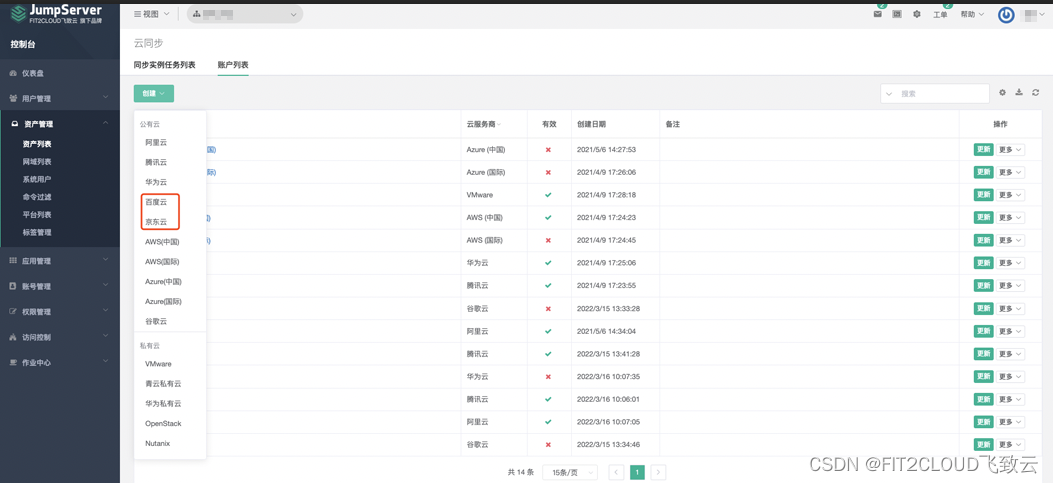Expand the 应用管理 sidebar menu
Viewport: 1053px width, 483px height.
(60, 261)
